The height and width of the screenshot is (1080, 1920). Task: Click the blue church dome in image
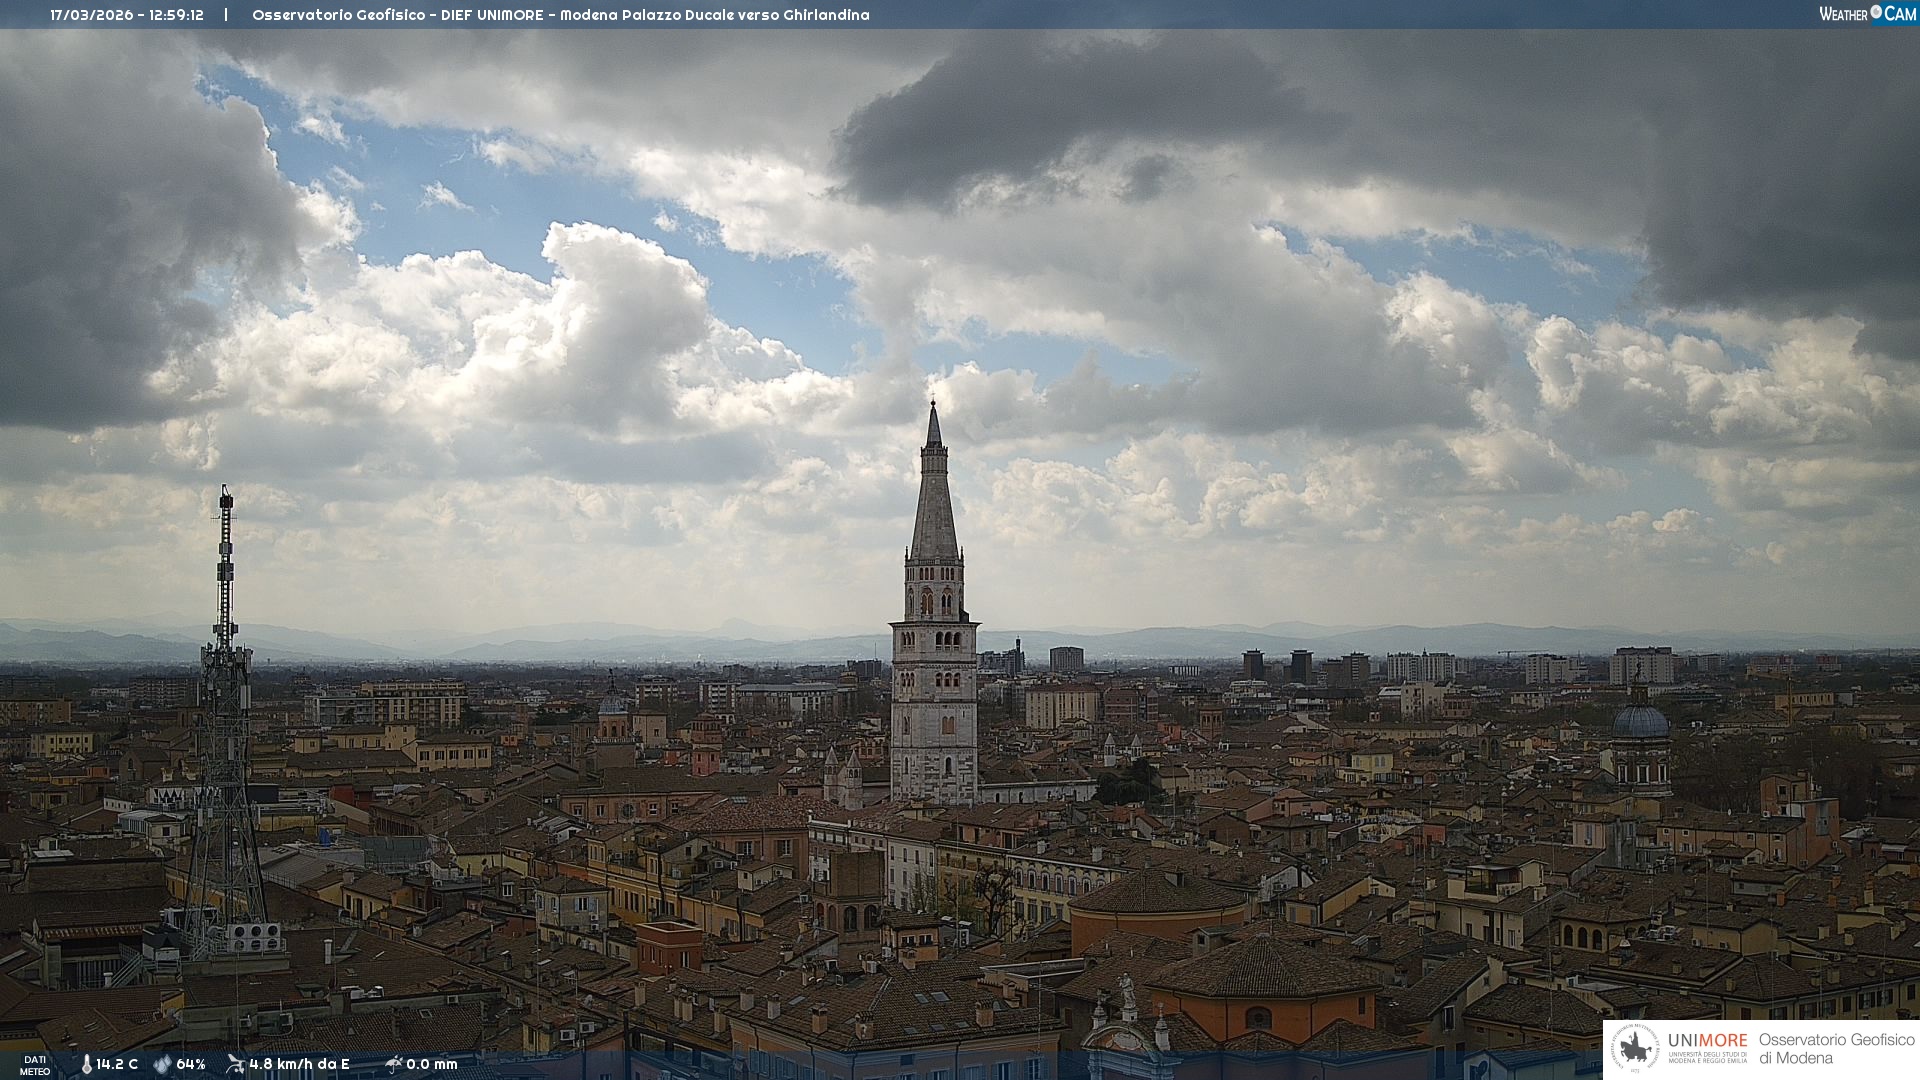pyautogui.click(x=1641, y=721)
